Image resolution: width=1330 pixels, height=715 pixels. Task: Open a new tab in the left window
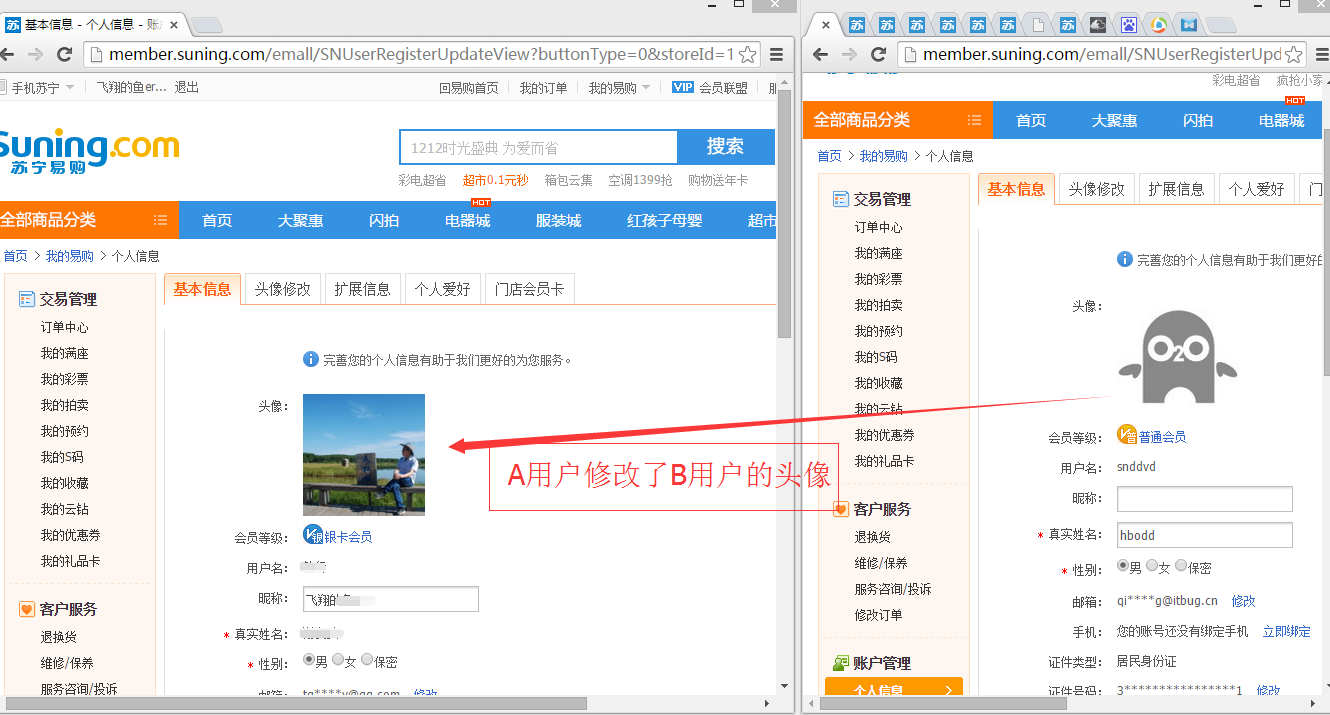coord(206,25)
